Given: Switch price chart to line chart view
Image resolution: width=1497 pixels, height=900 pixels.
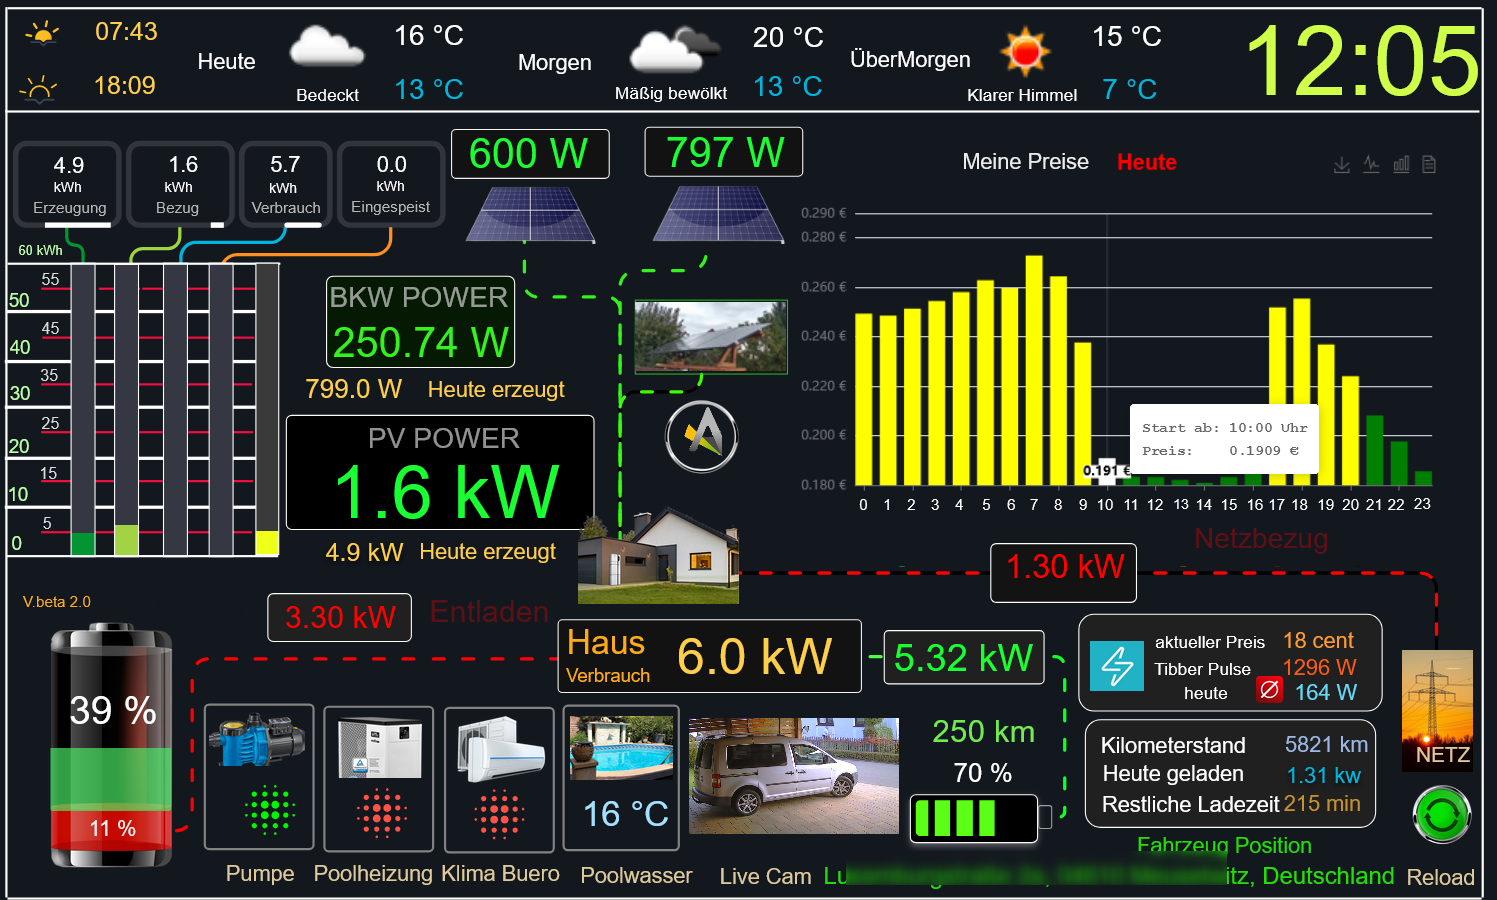Looking at the screenshot, I should click(1371, 165).
